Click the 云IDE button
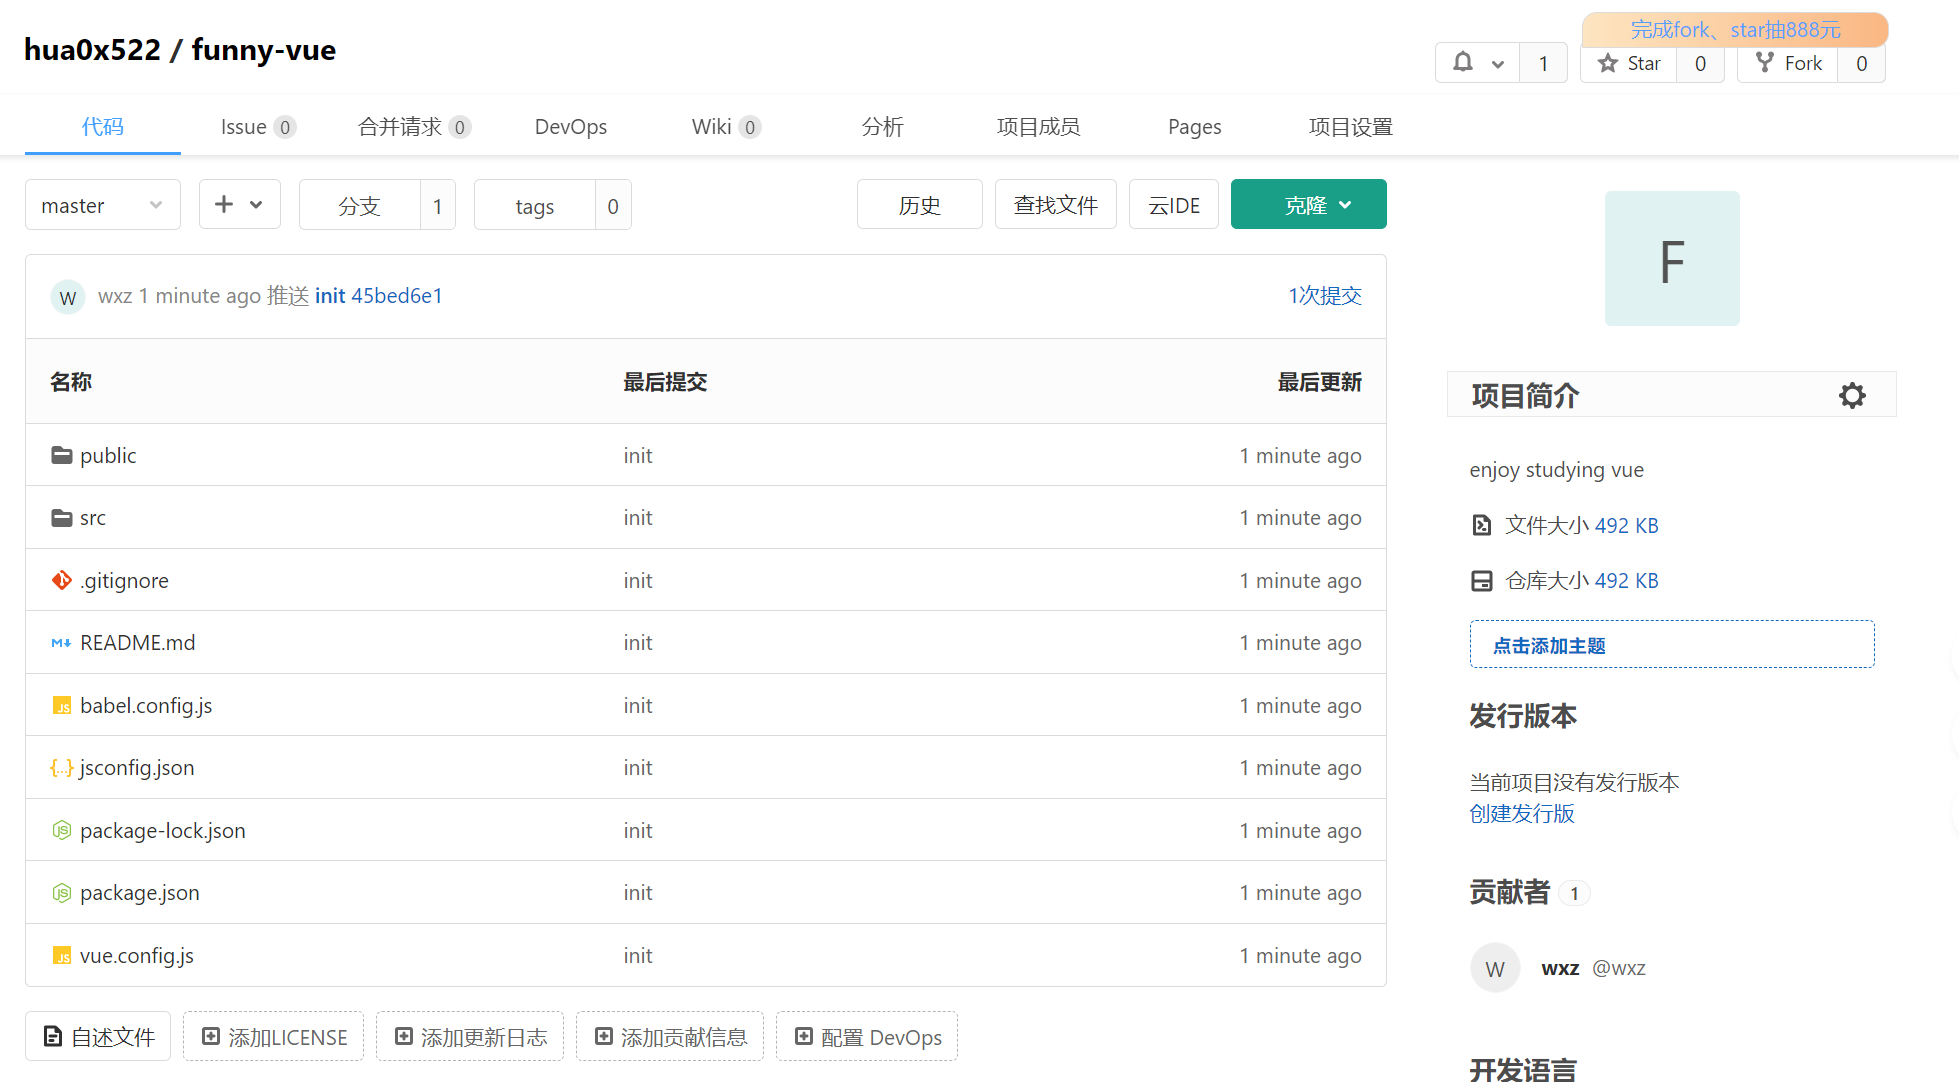The image size is (1959, 1082). click(x=1173, y=204)
